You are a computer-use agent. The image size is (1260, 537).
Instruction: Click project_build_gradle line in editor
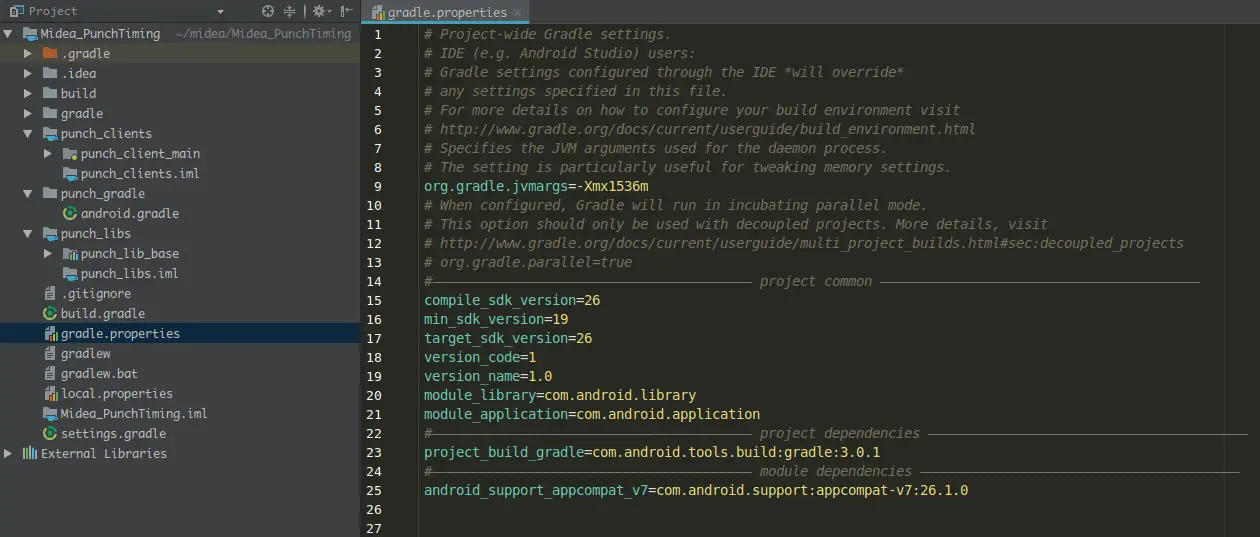click(x=652, y=452)
